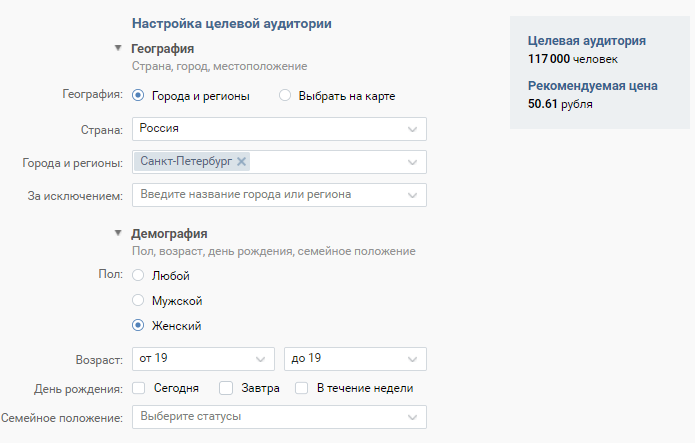Collapse the Демография section triangle
The height and width of the screenshot is (443, 695).
click(118, 233)
